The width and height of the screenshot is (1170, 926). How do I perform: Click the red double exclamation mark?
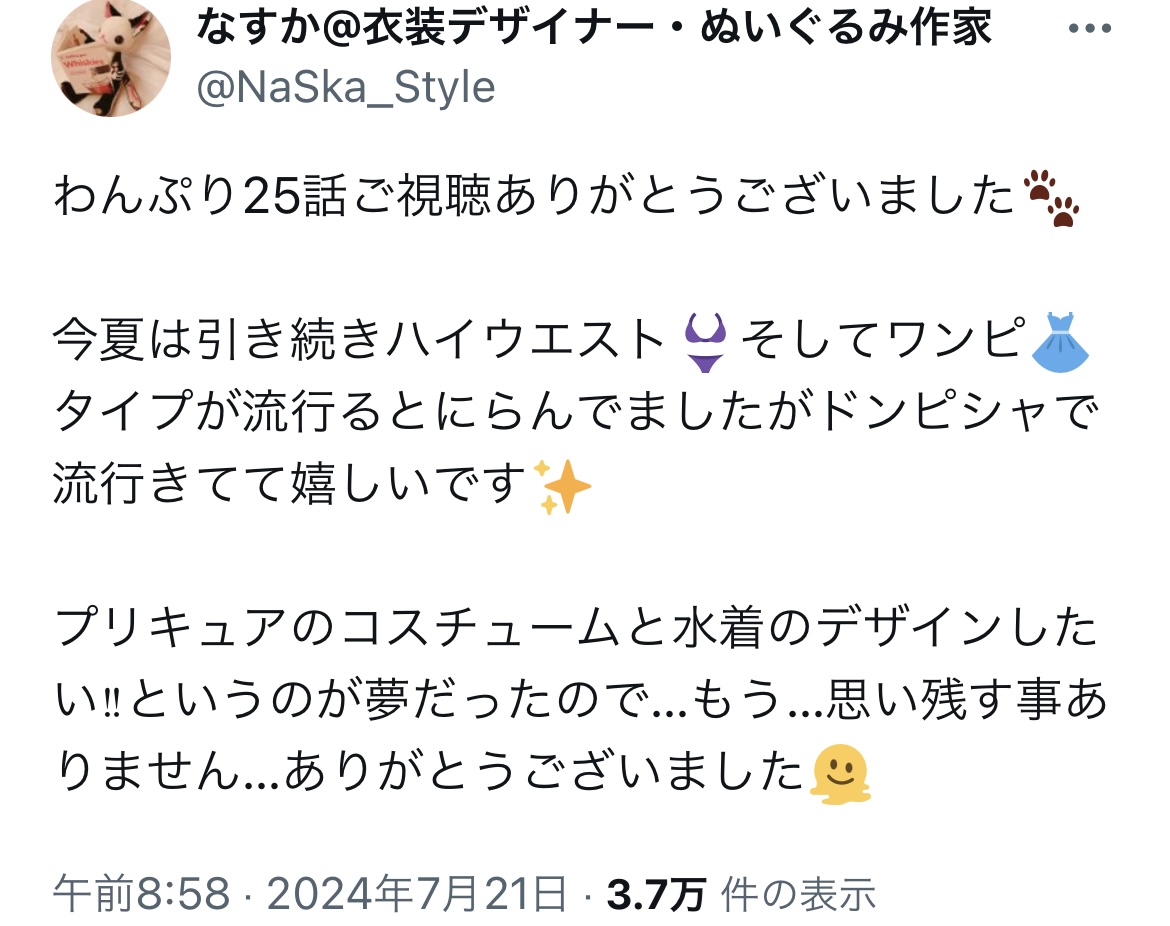[x=111, y=703]
